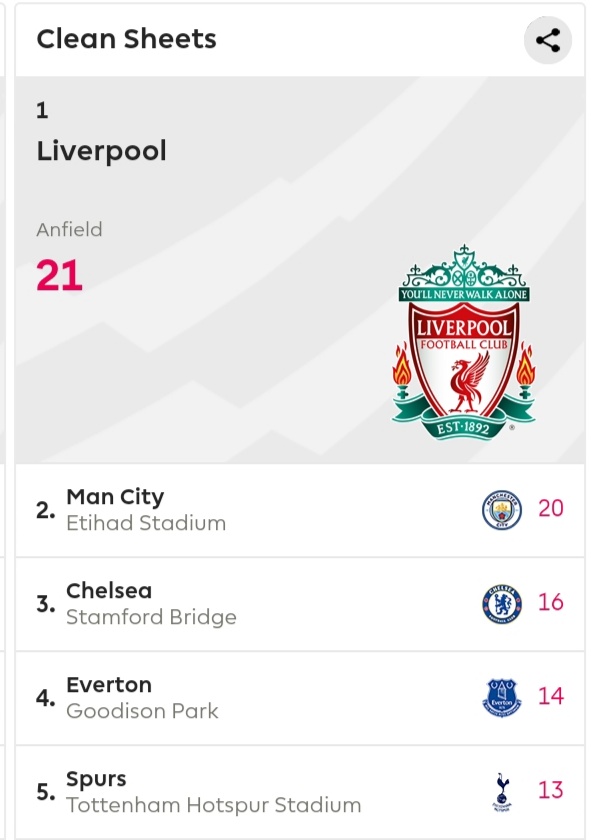Click Spurs' 13 clean sheets value
The height and width of the screenshot is (840, 592).
click(x=551, y=790)
